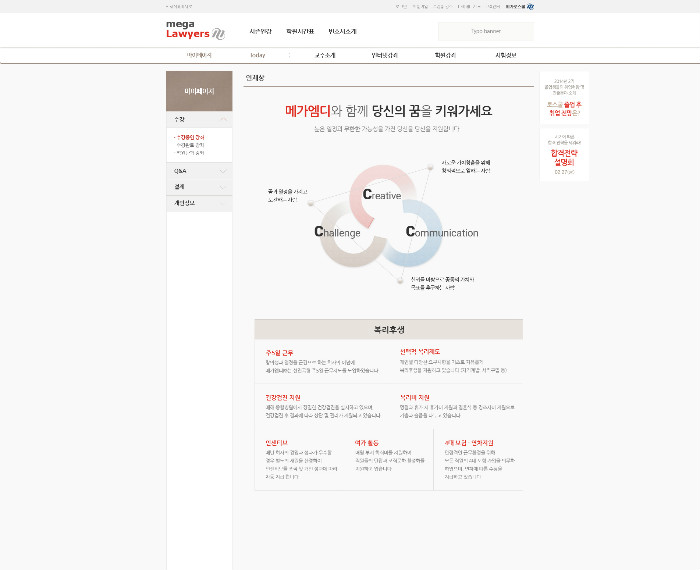Collapse the 수강 sidebar section chevron
This screenshot has height=570, width=700.
pos(223,119)
